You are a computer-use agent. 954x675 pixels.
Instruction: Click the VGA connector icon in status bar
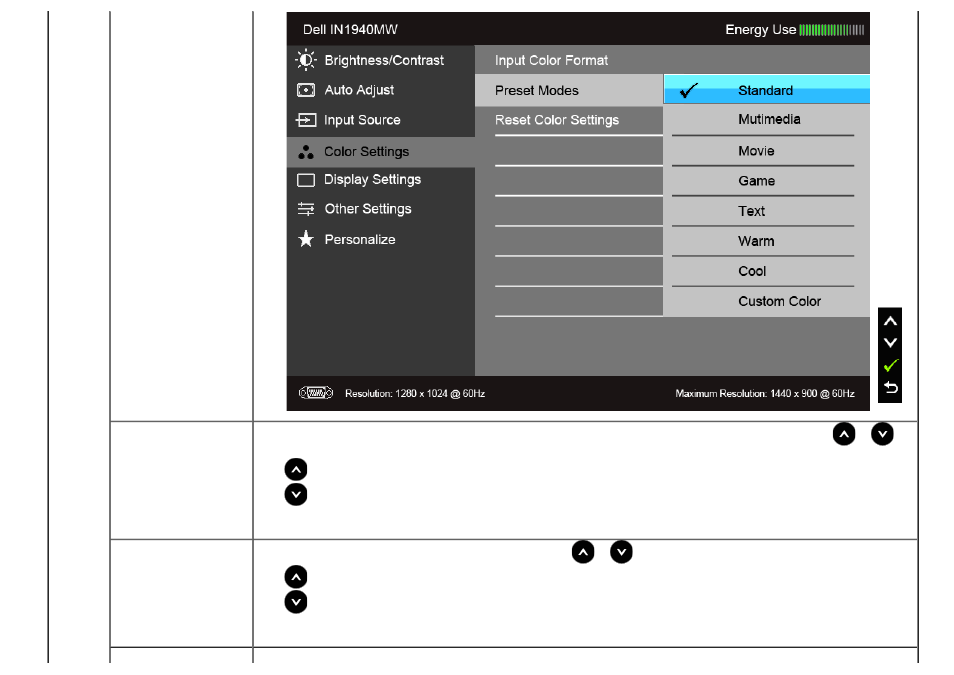coord(316,393)
